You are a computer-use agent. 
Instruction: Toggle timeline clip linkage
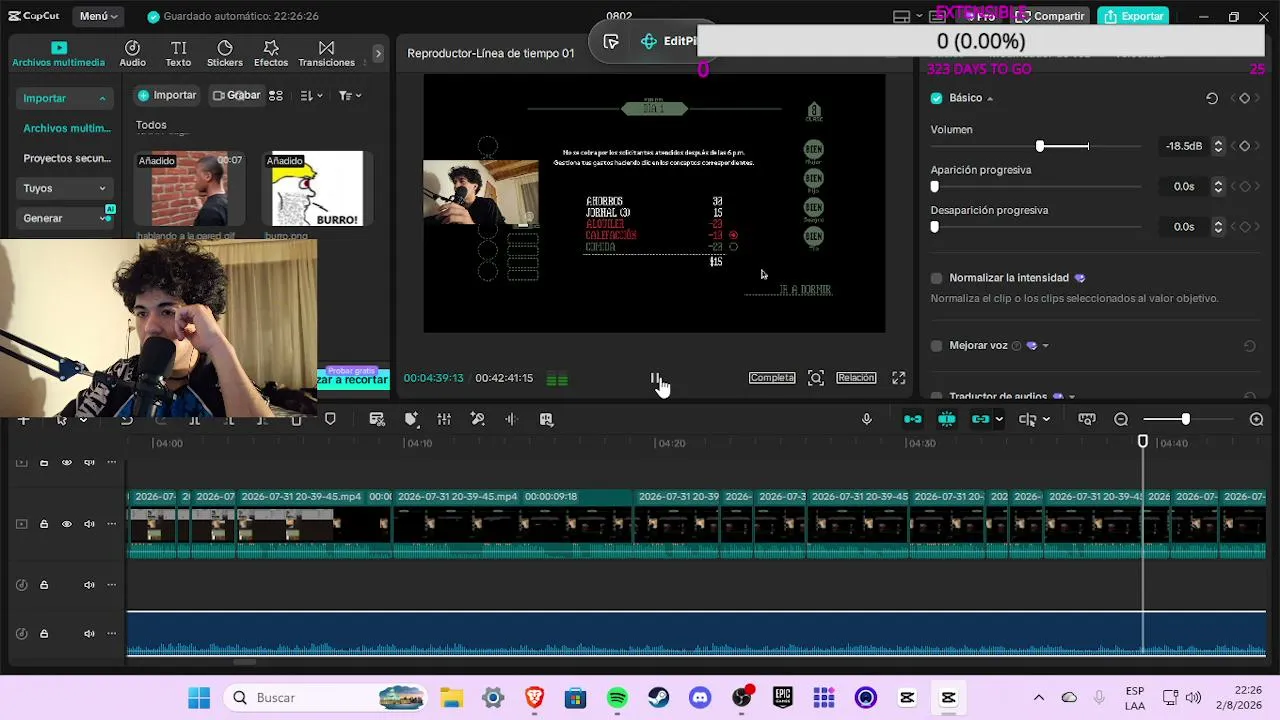pos(980,419)
